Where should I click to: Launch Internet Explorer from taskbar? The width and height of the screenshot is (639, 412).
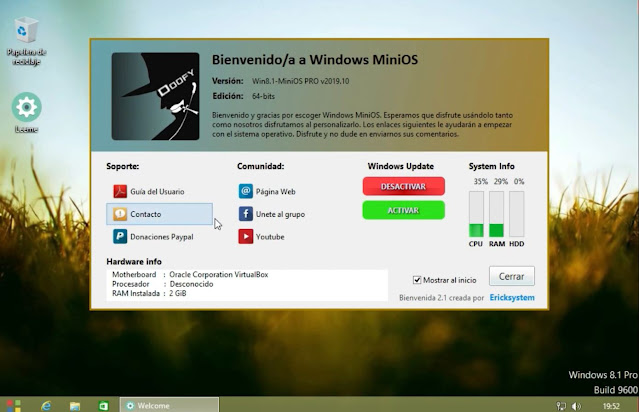pos(46,405)
